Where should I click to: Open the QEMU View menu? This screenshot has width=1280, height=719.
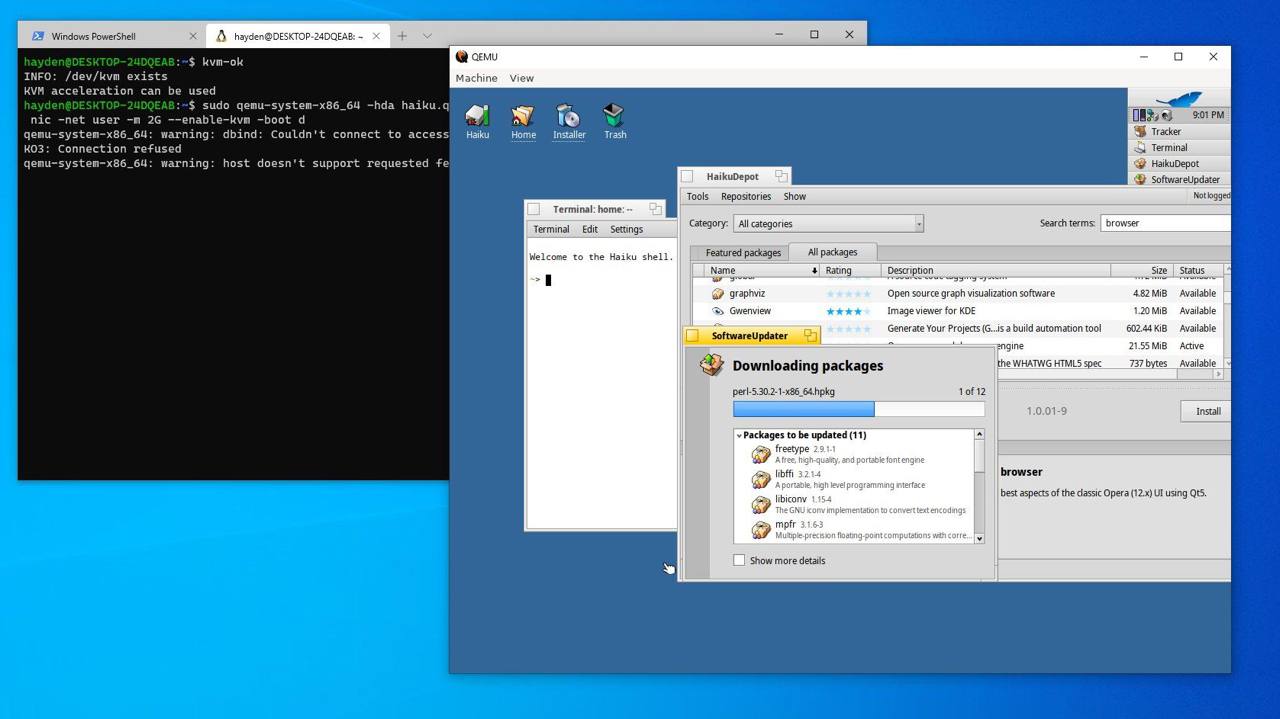coord(521,78)
